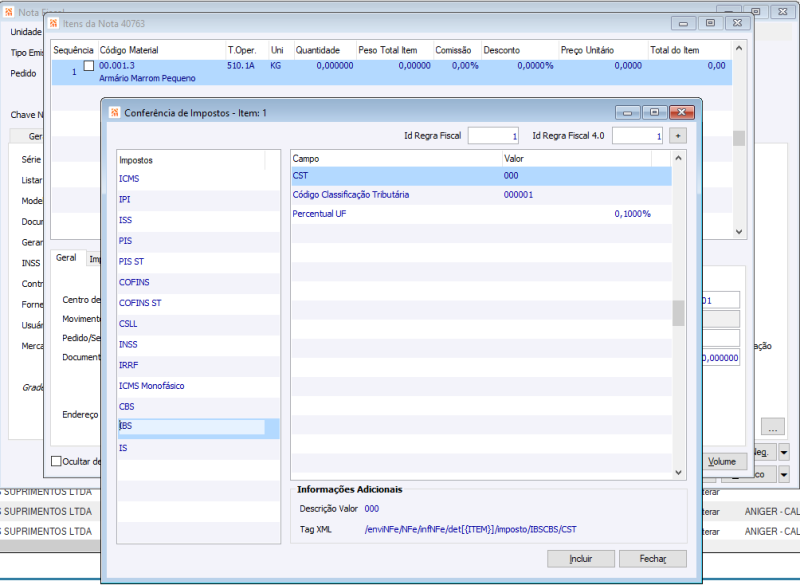This screenshot has height=585, width=800.
Task: Minimize the Itens da Nota 40763 window
Action: pos(683,23)
